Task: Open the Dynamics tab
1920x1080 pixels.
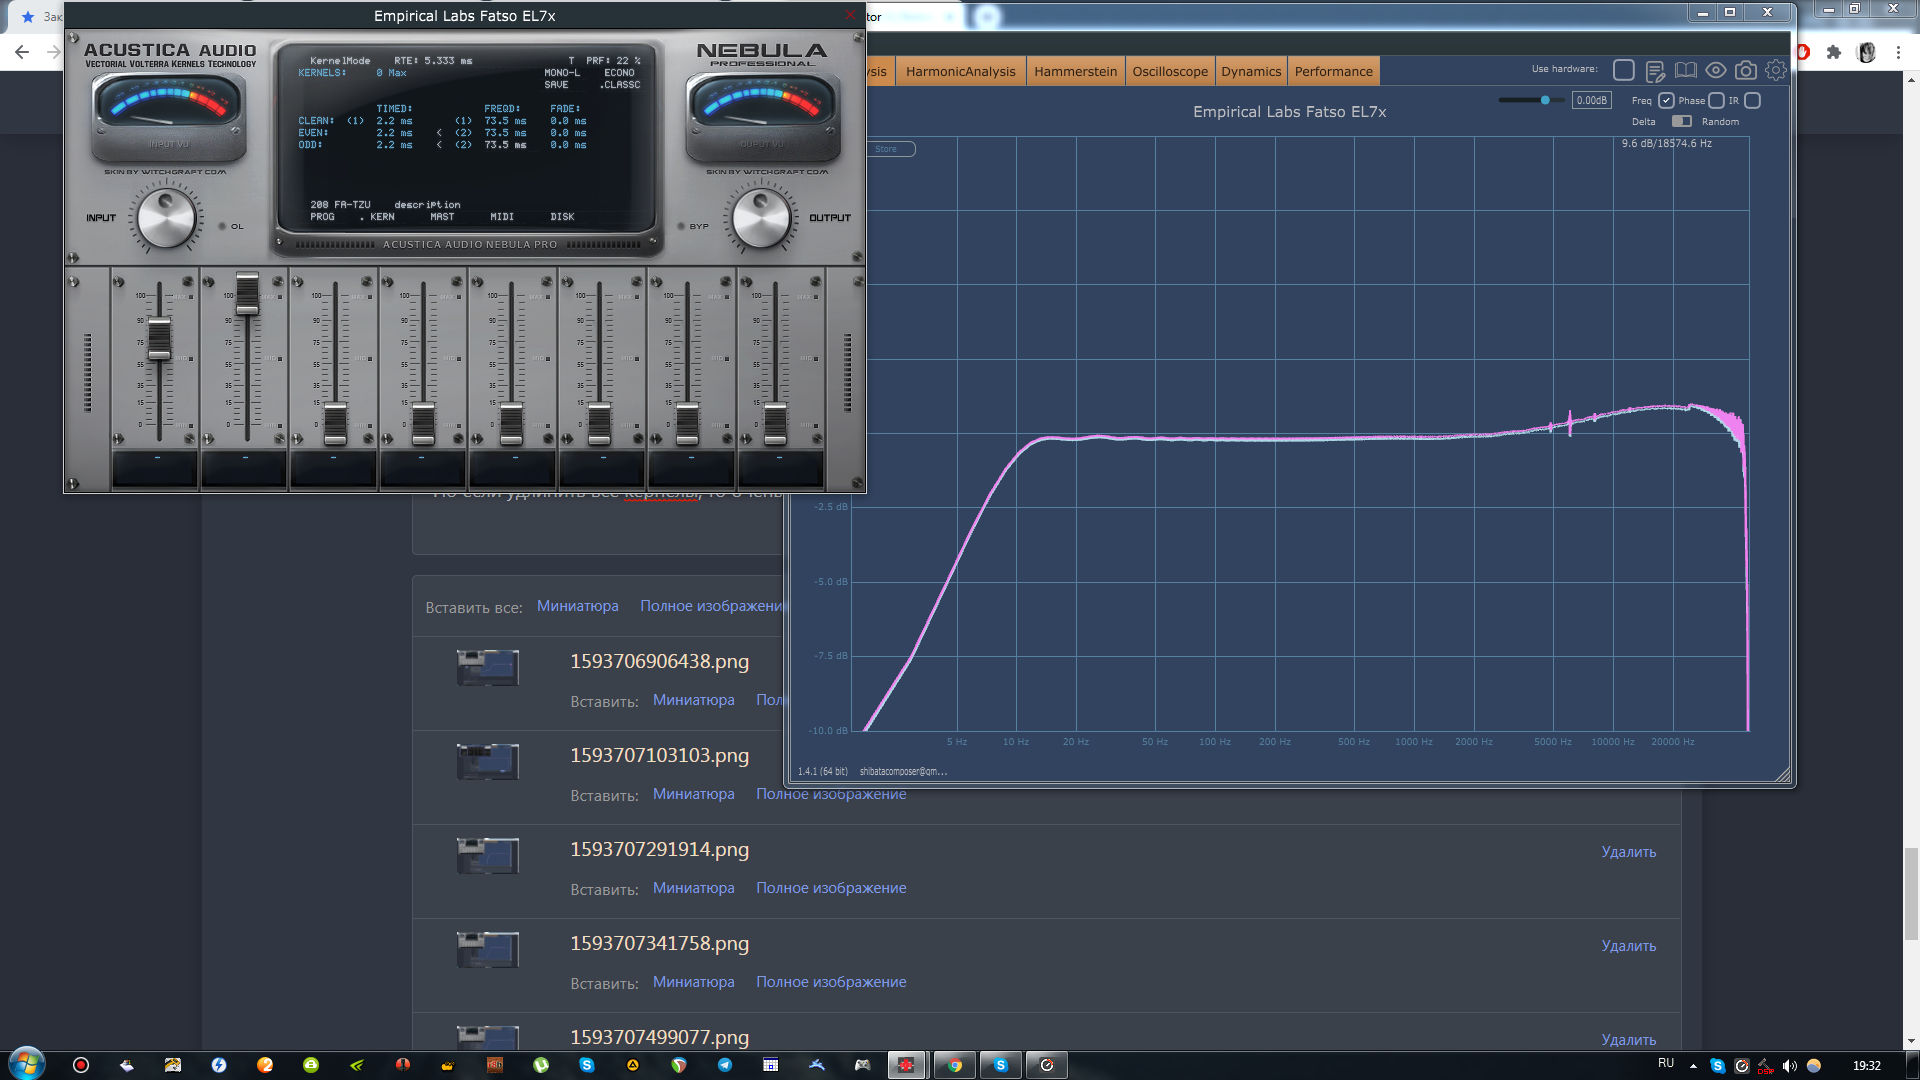Action: point(1251,71)
